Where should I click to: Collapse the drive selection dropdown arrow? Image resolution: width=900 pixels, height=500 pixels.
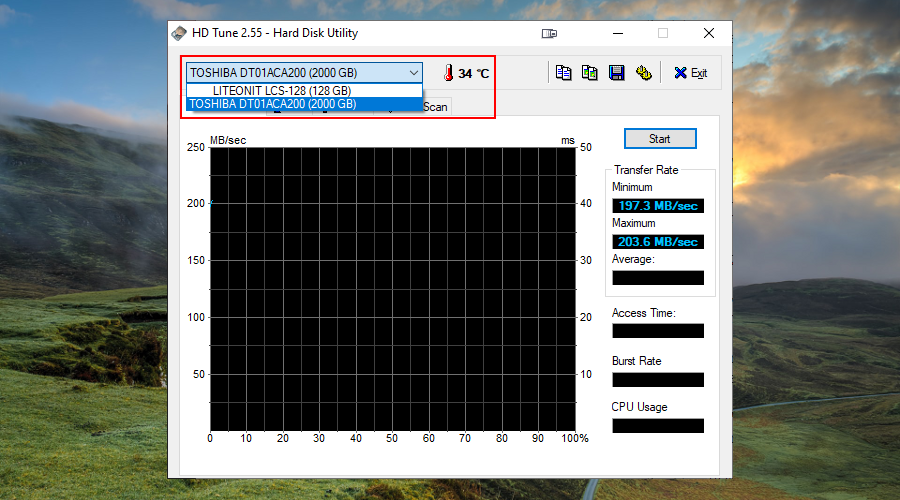click(x=413, y=73)
